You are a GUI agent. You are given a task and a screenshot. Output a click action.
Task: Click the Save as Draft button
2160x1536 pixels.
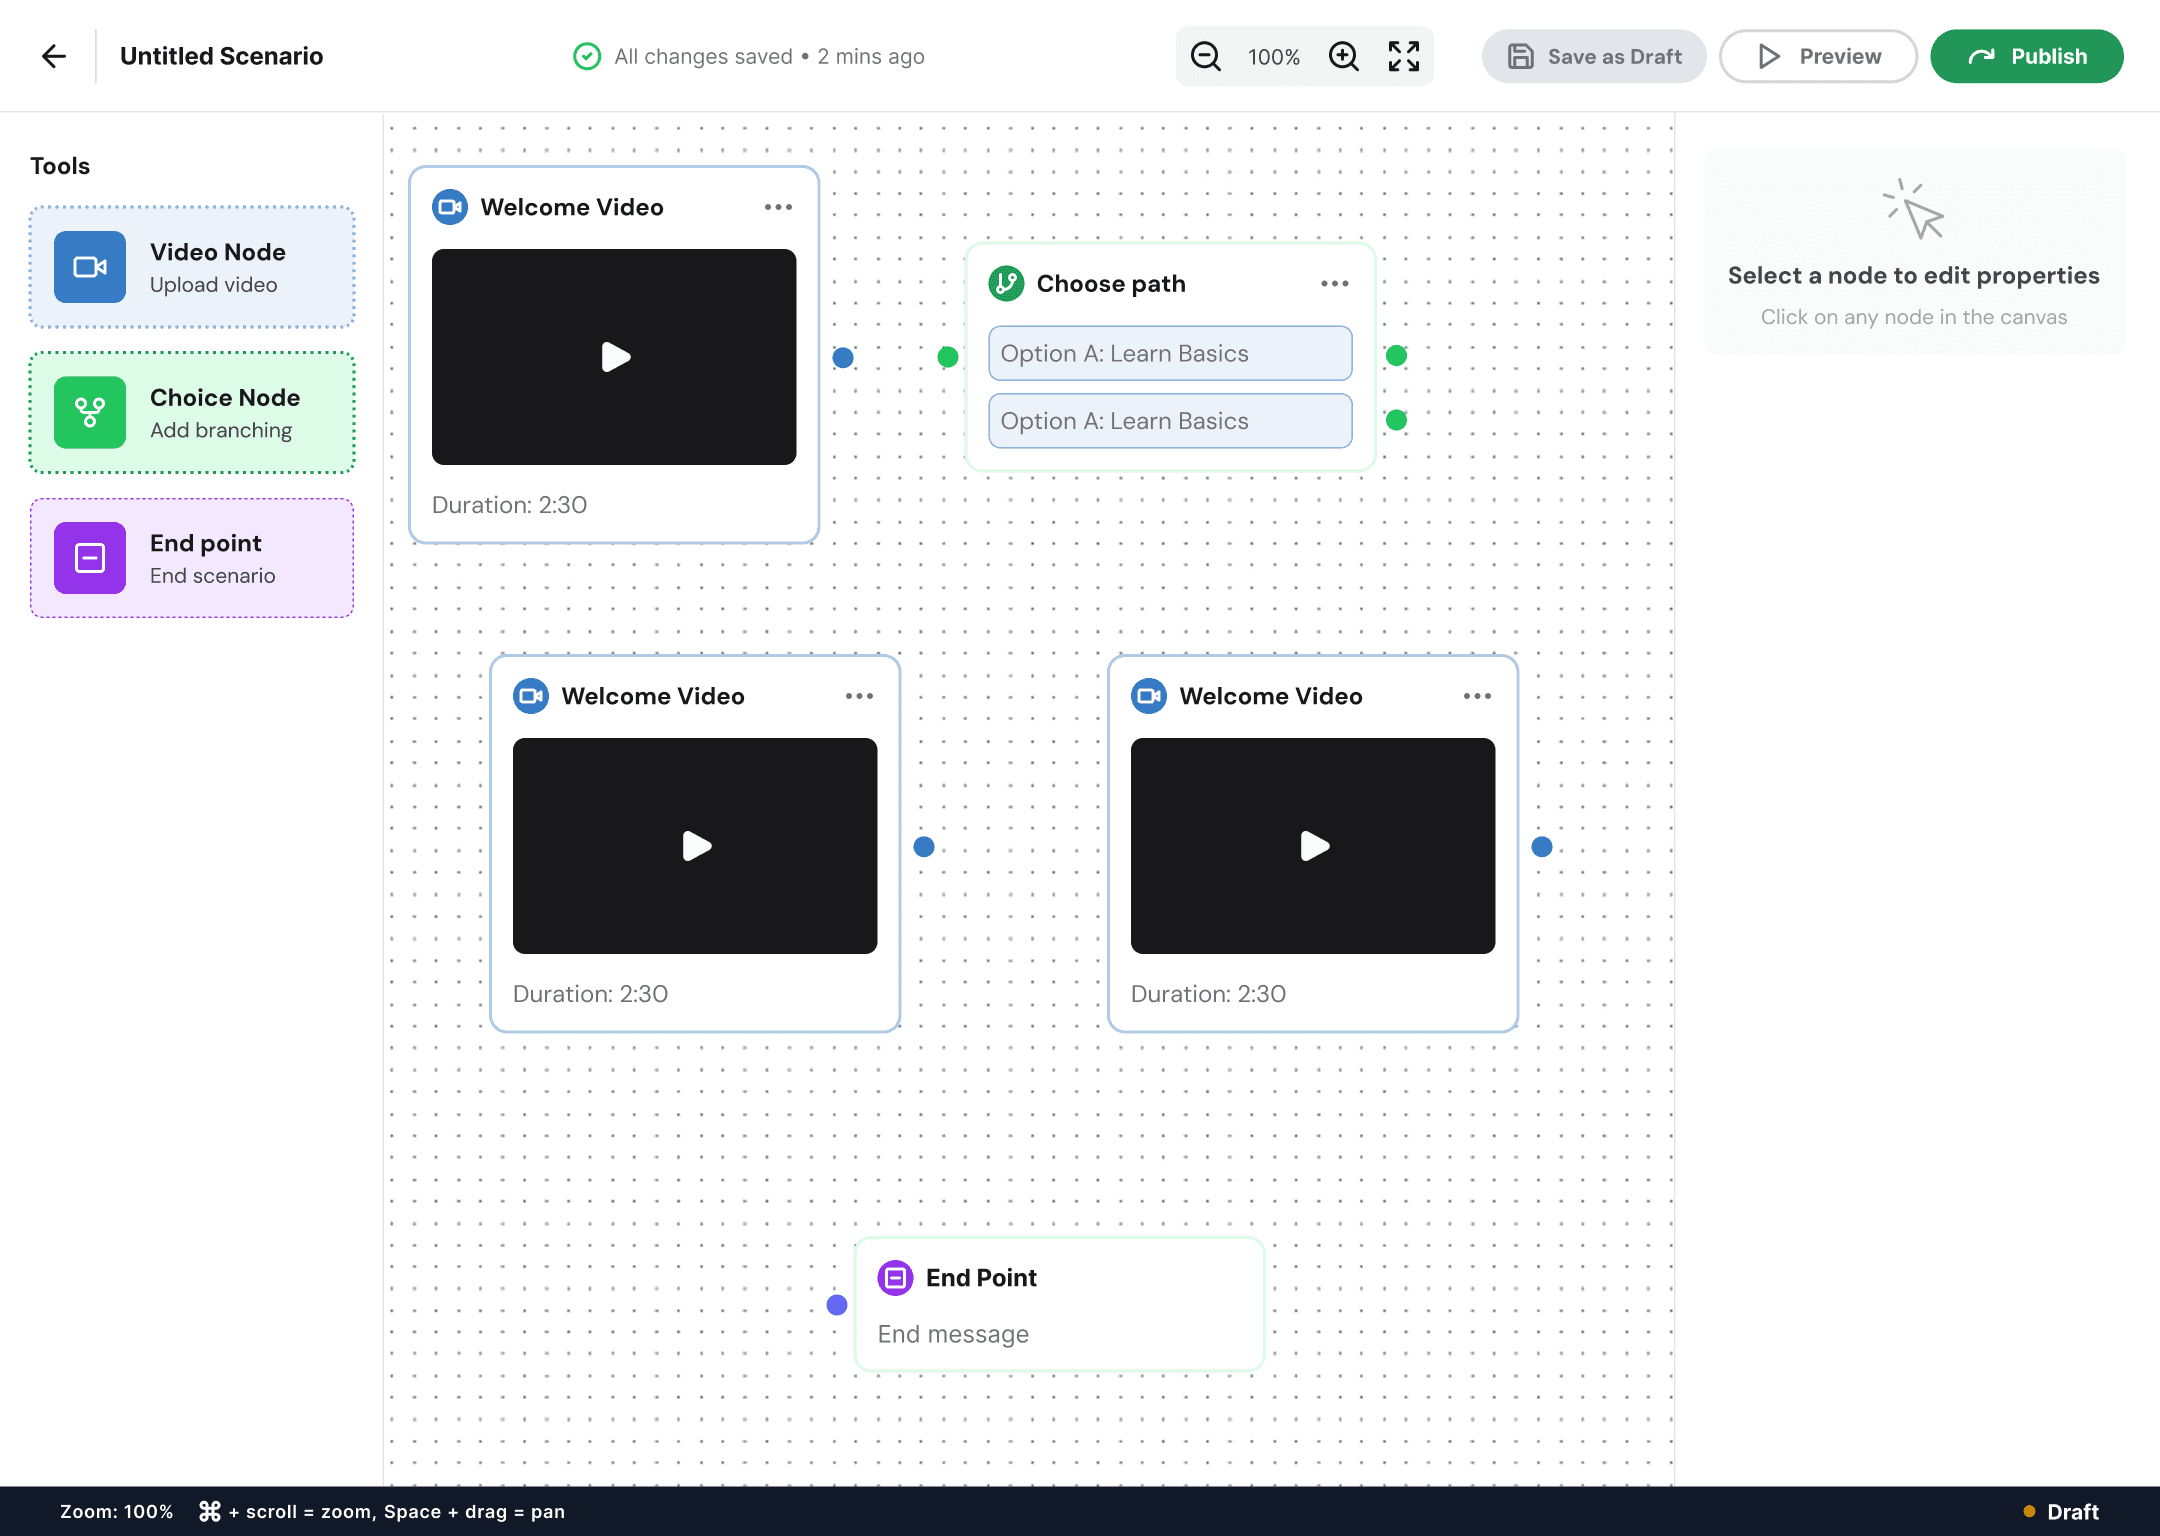click(1594, 56)
